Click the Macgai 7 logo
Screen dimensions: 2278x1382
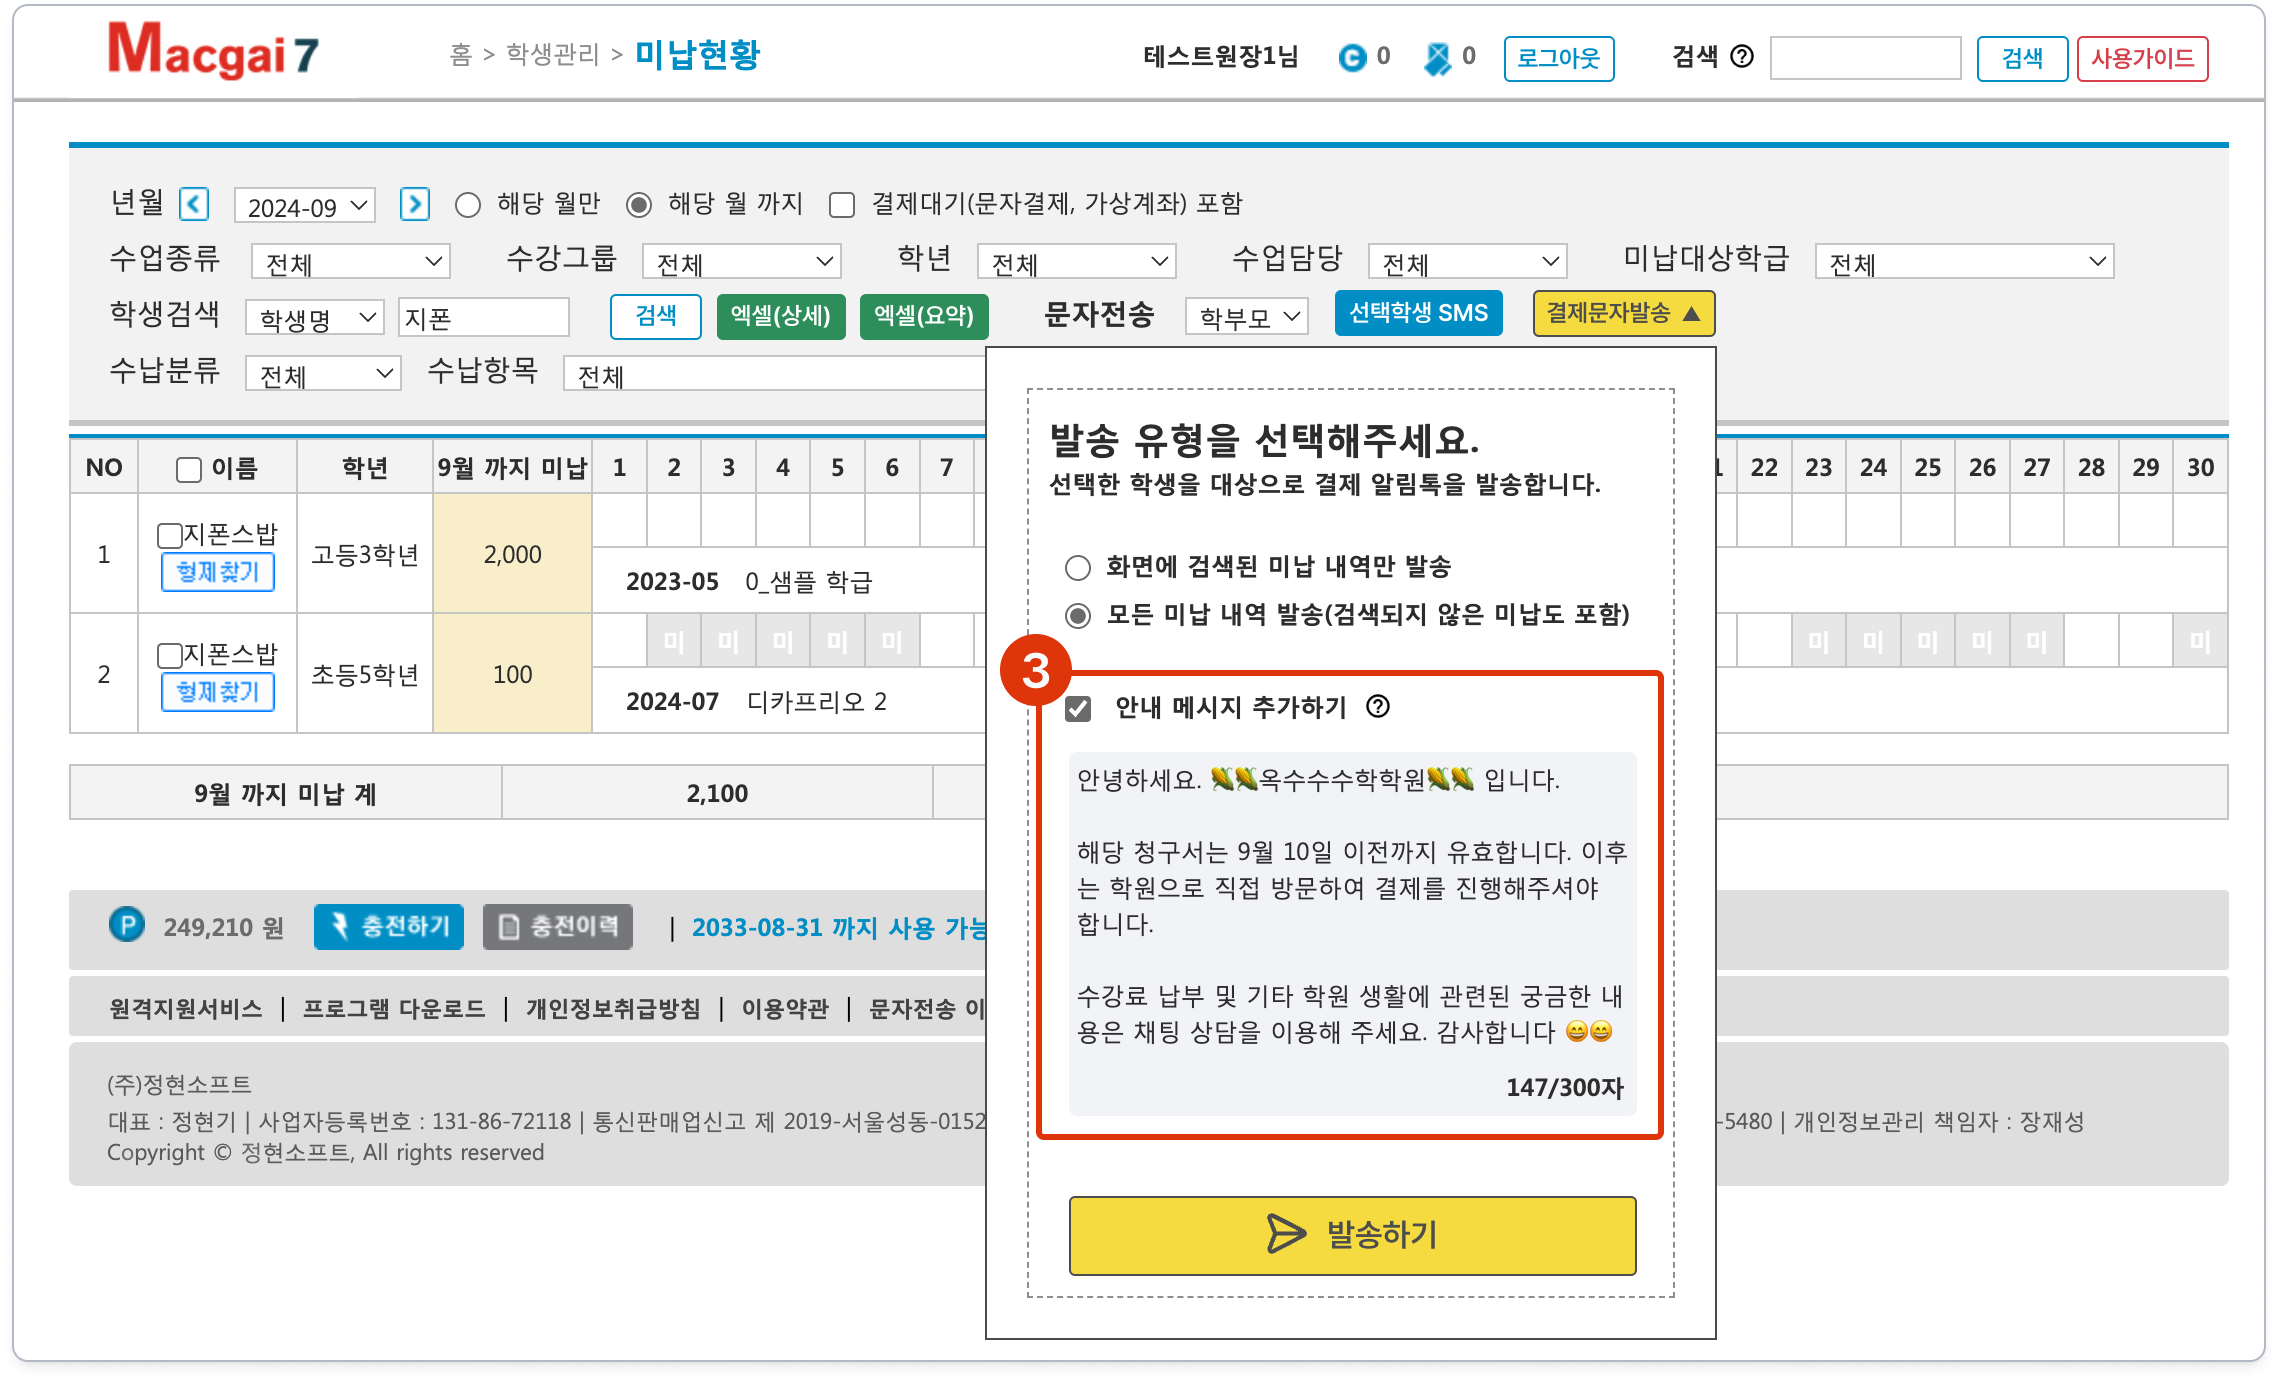point(213,52)
